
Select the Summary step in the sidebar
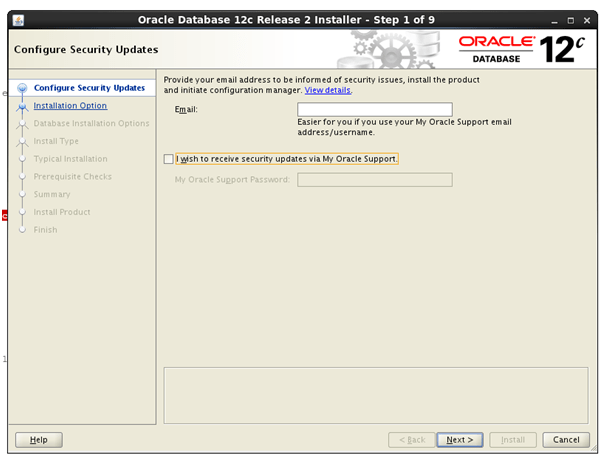[x=52, y=194]
